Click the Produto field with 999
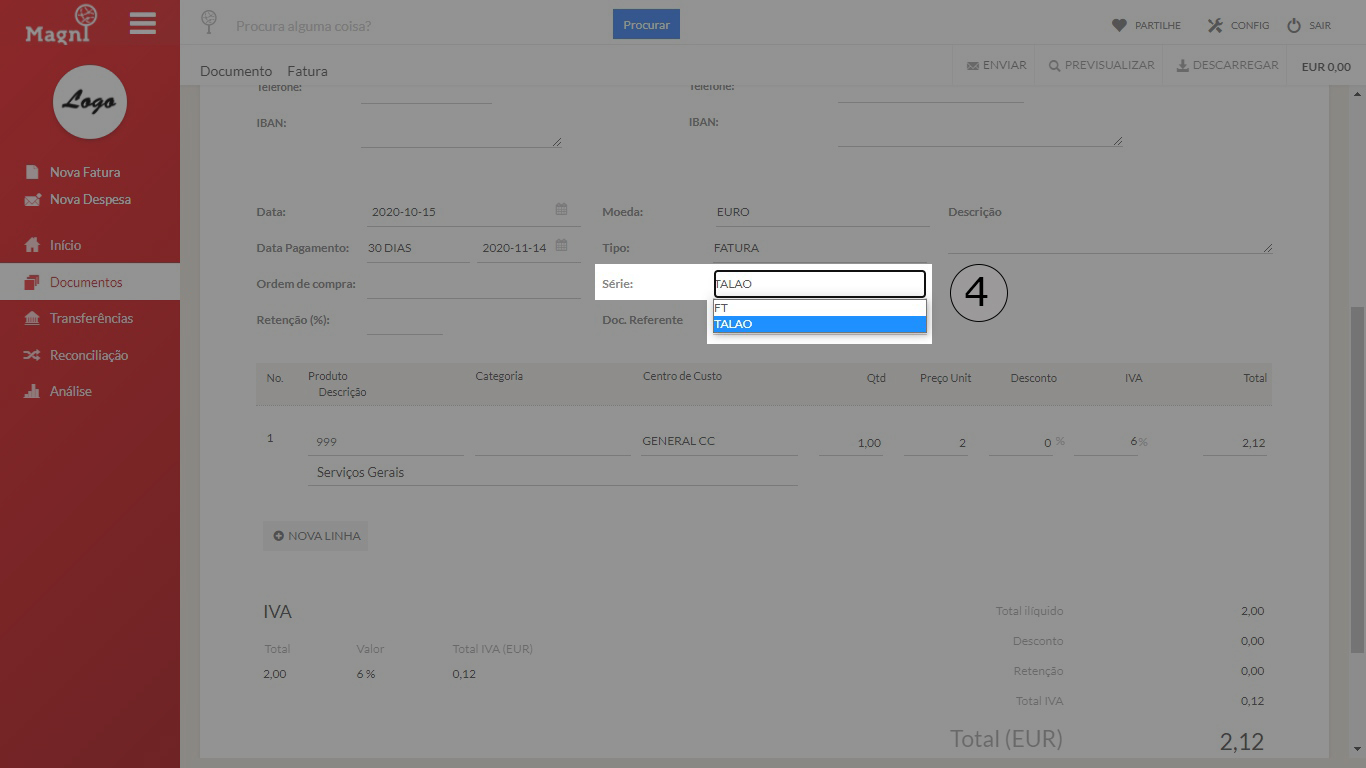Image resolution: width=1366 pixels, height=768 pixels. click(386, 441)
